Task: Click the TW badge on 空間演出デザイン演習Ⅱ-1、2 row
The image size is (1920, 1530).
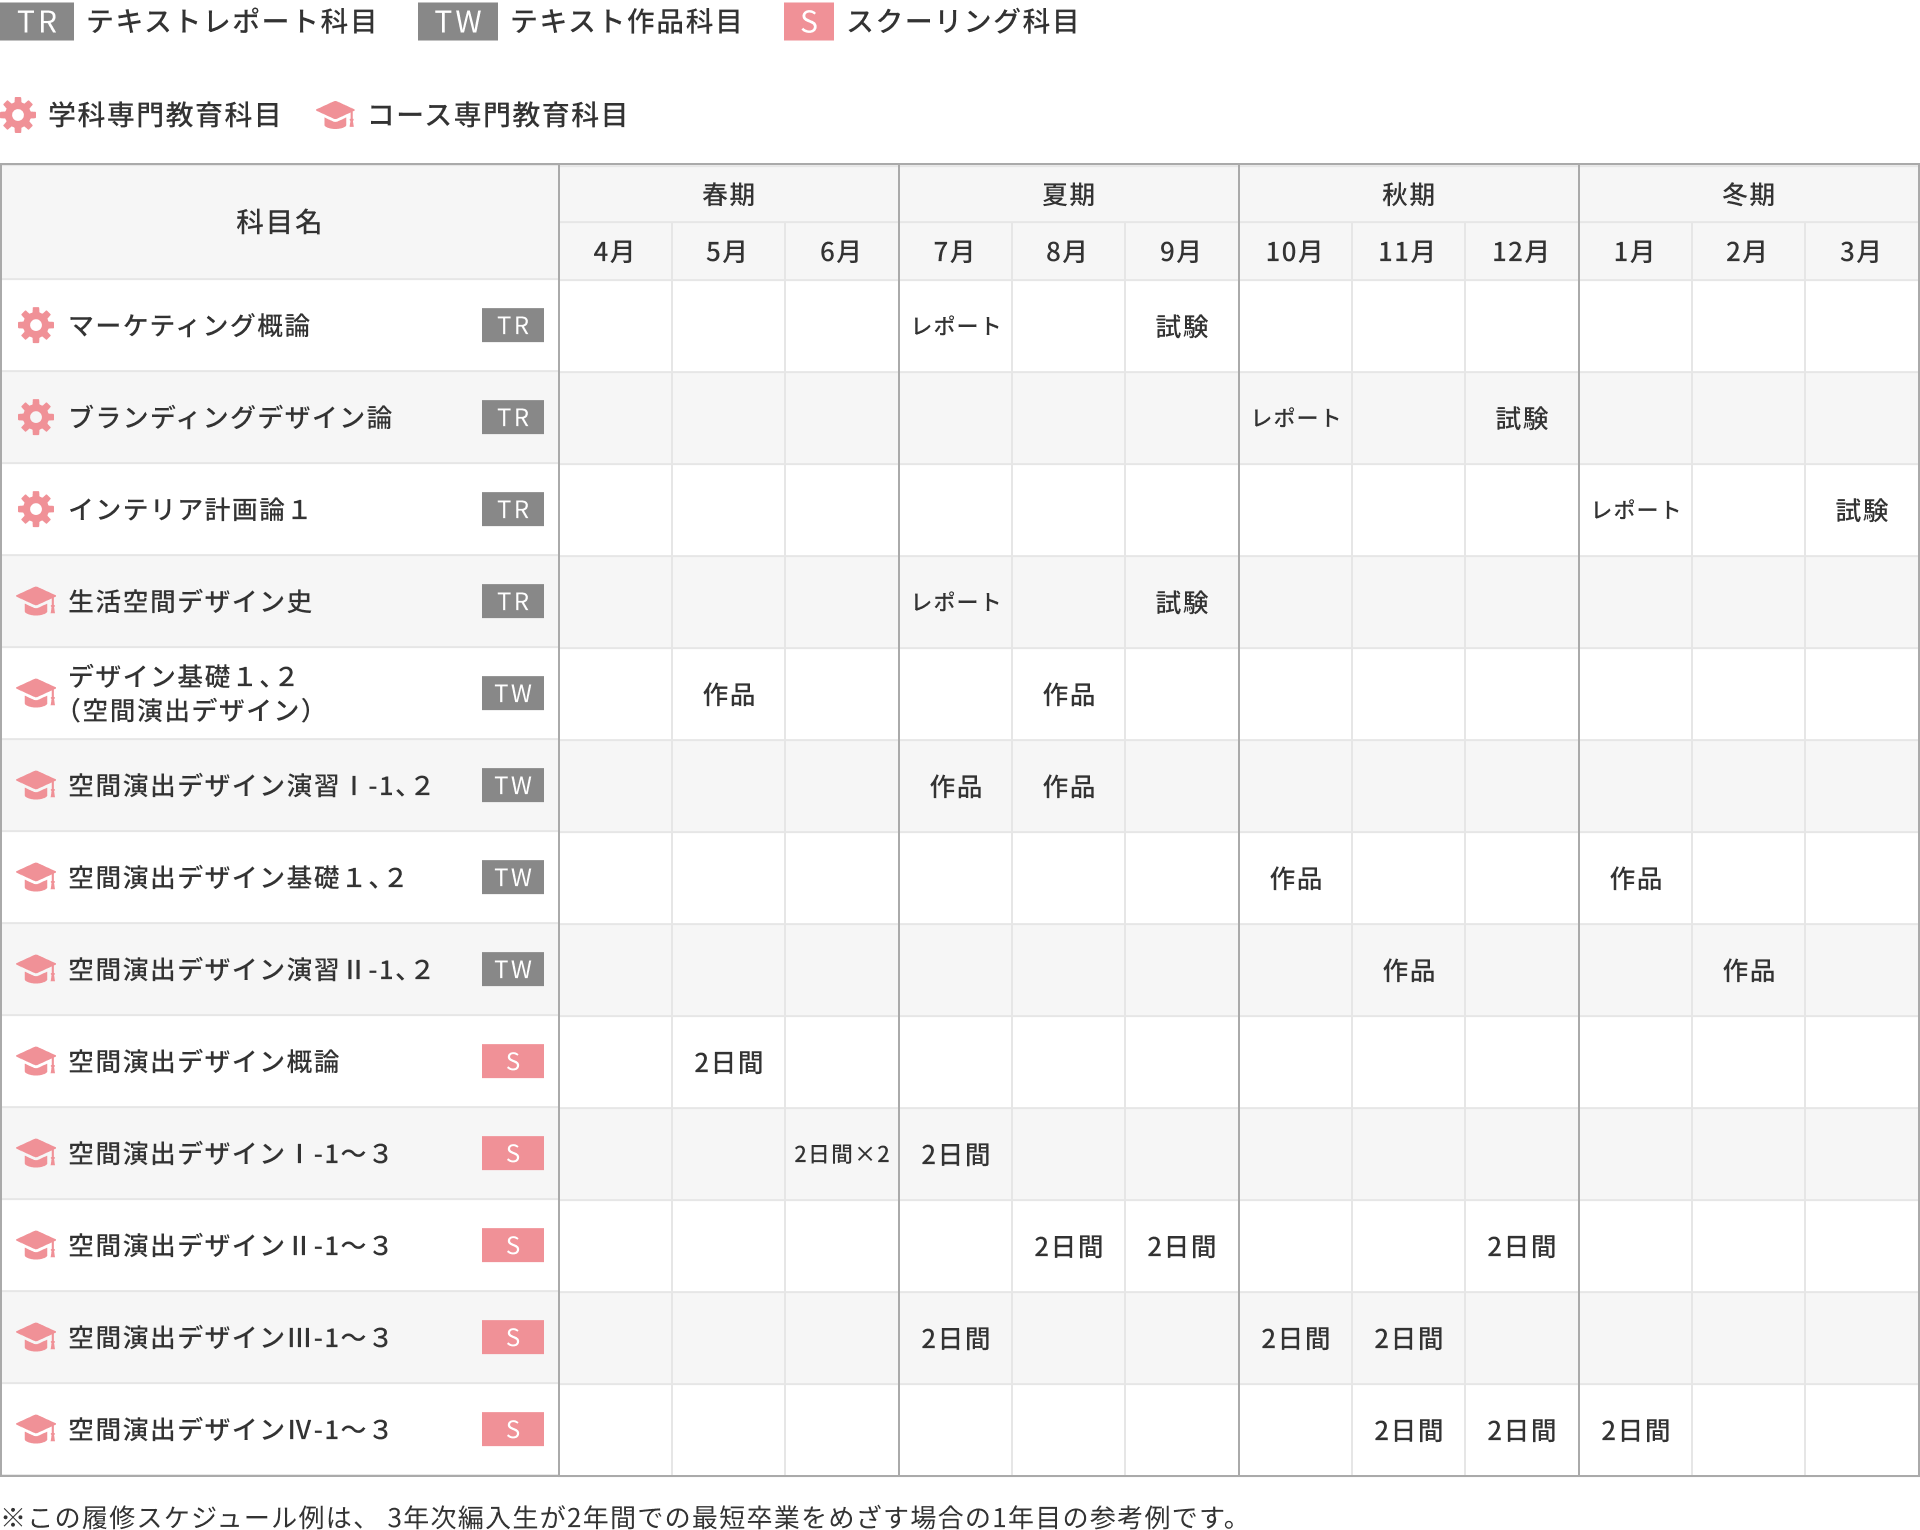Action: pos(512,970)
